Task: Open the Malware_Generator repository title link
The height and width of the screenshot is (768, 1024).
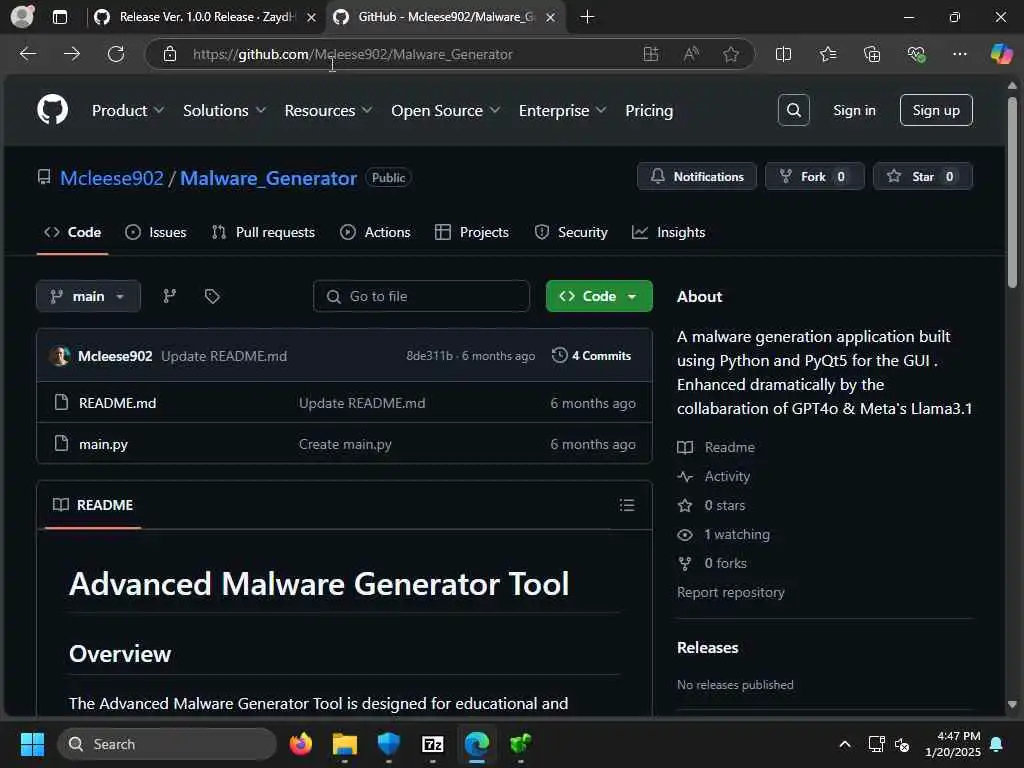Action: (x=268, y=178)
